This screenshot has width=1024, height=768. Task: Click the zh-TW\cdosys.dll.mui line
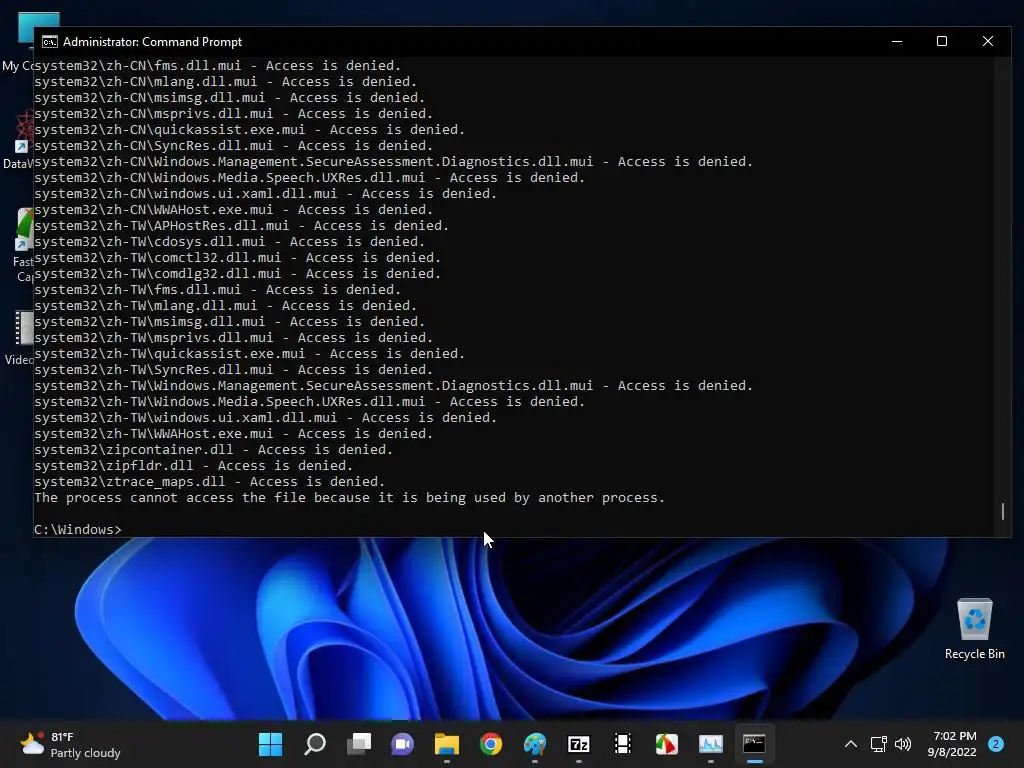[x=229, y=242]
